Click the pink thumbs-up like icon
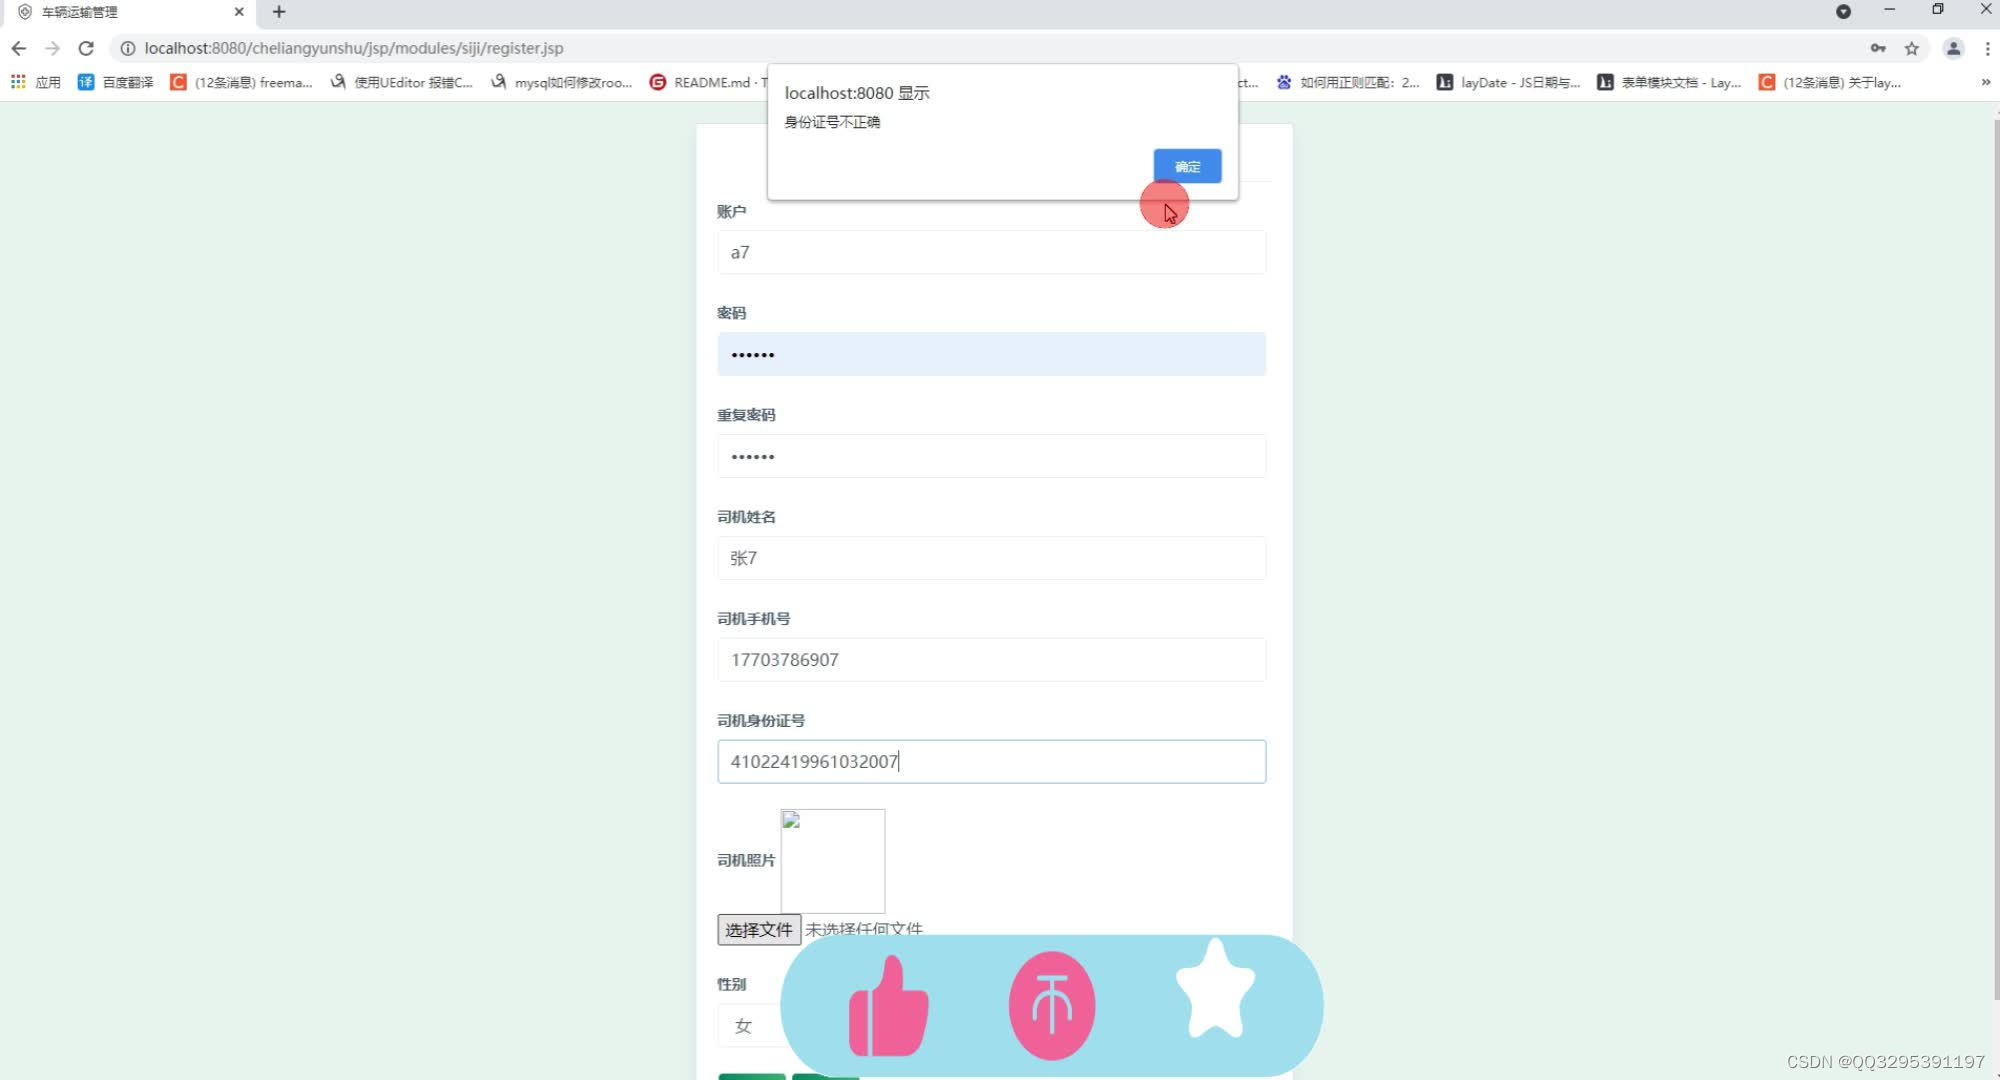Image resolution: width=2000 pixels, height=1080 pixels. point(888,1006)
